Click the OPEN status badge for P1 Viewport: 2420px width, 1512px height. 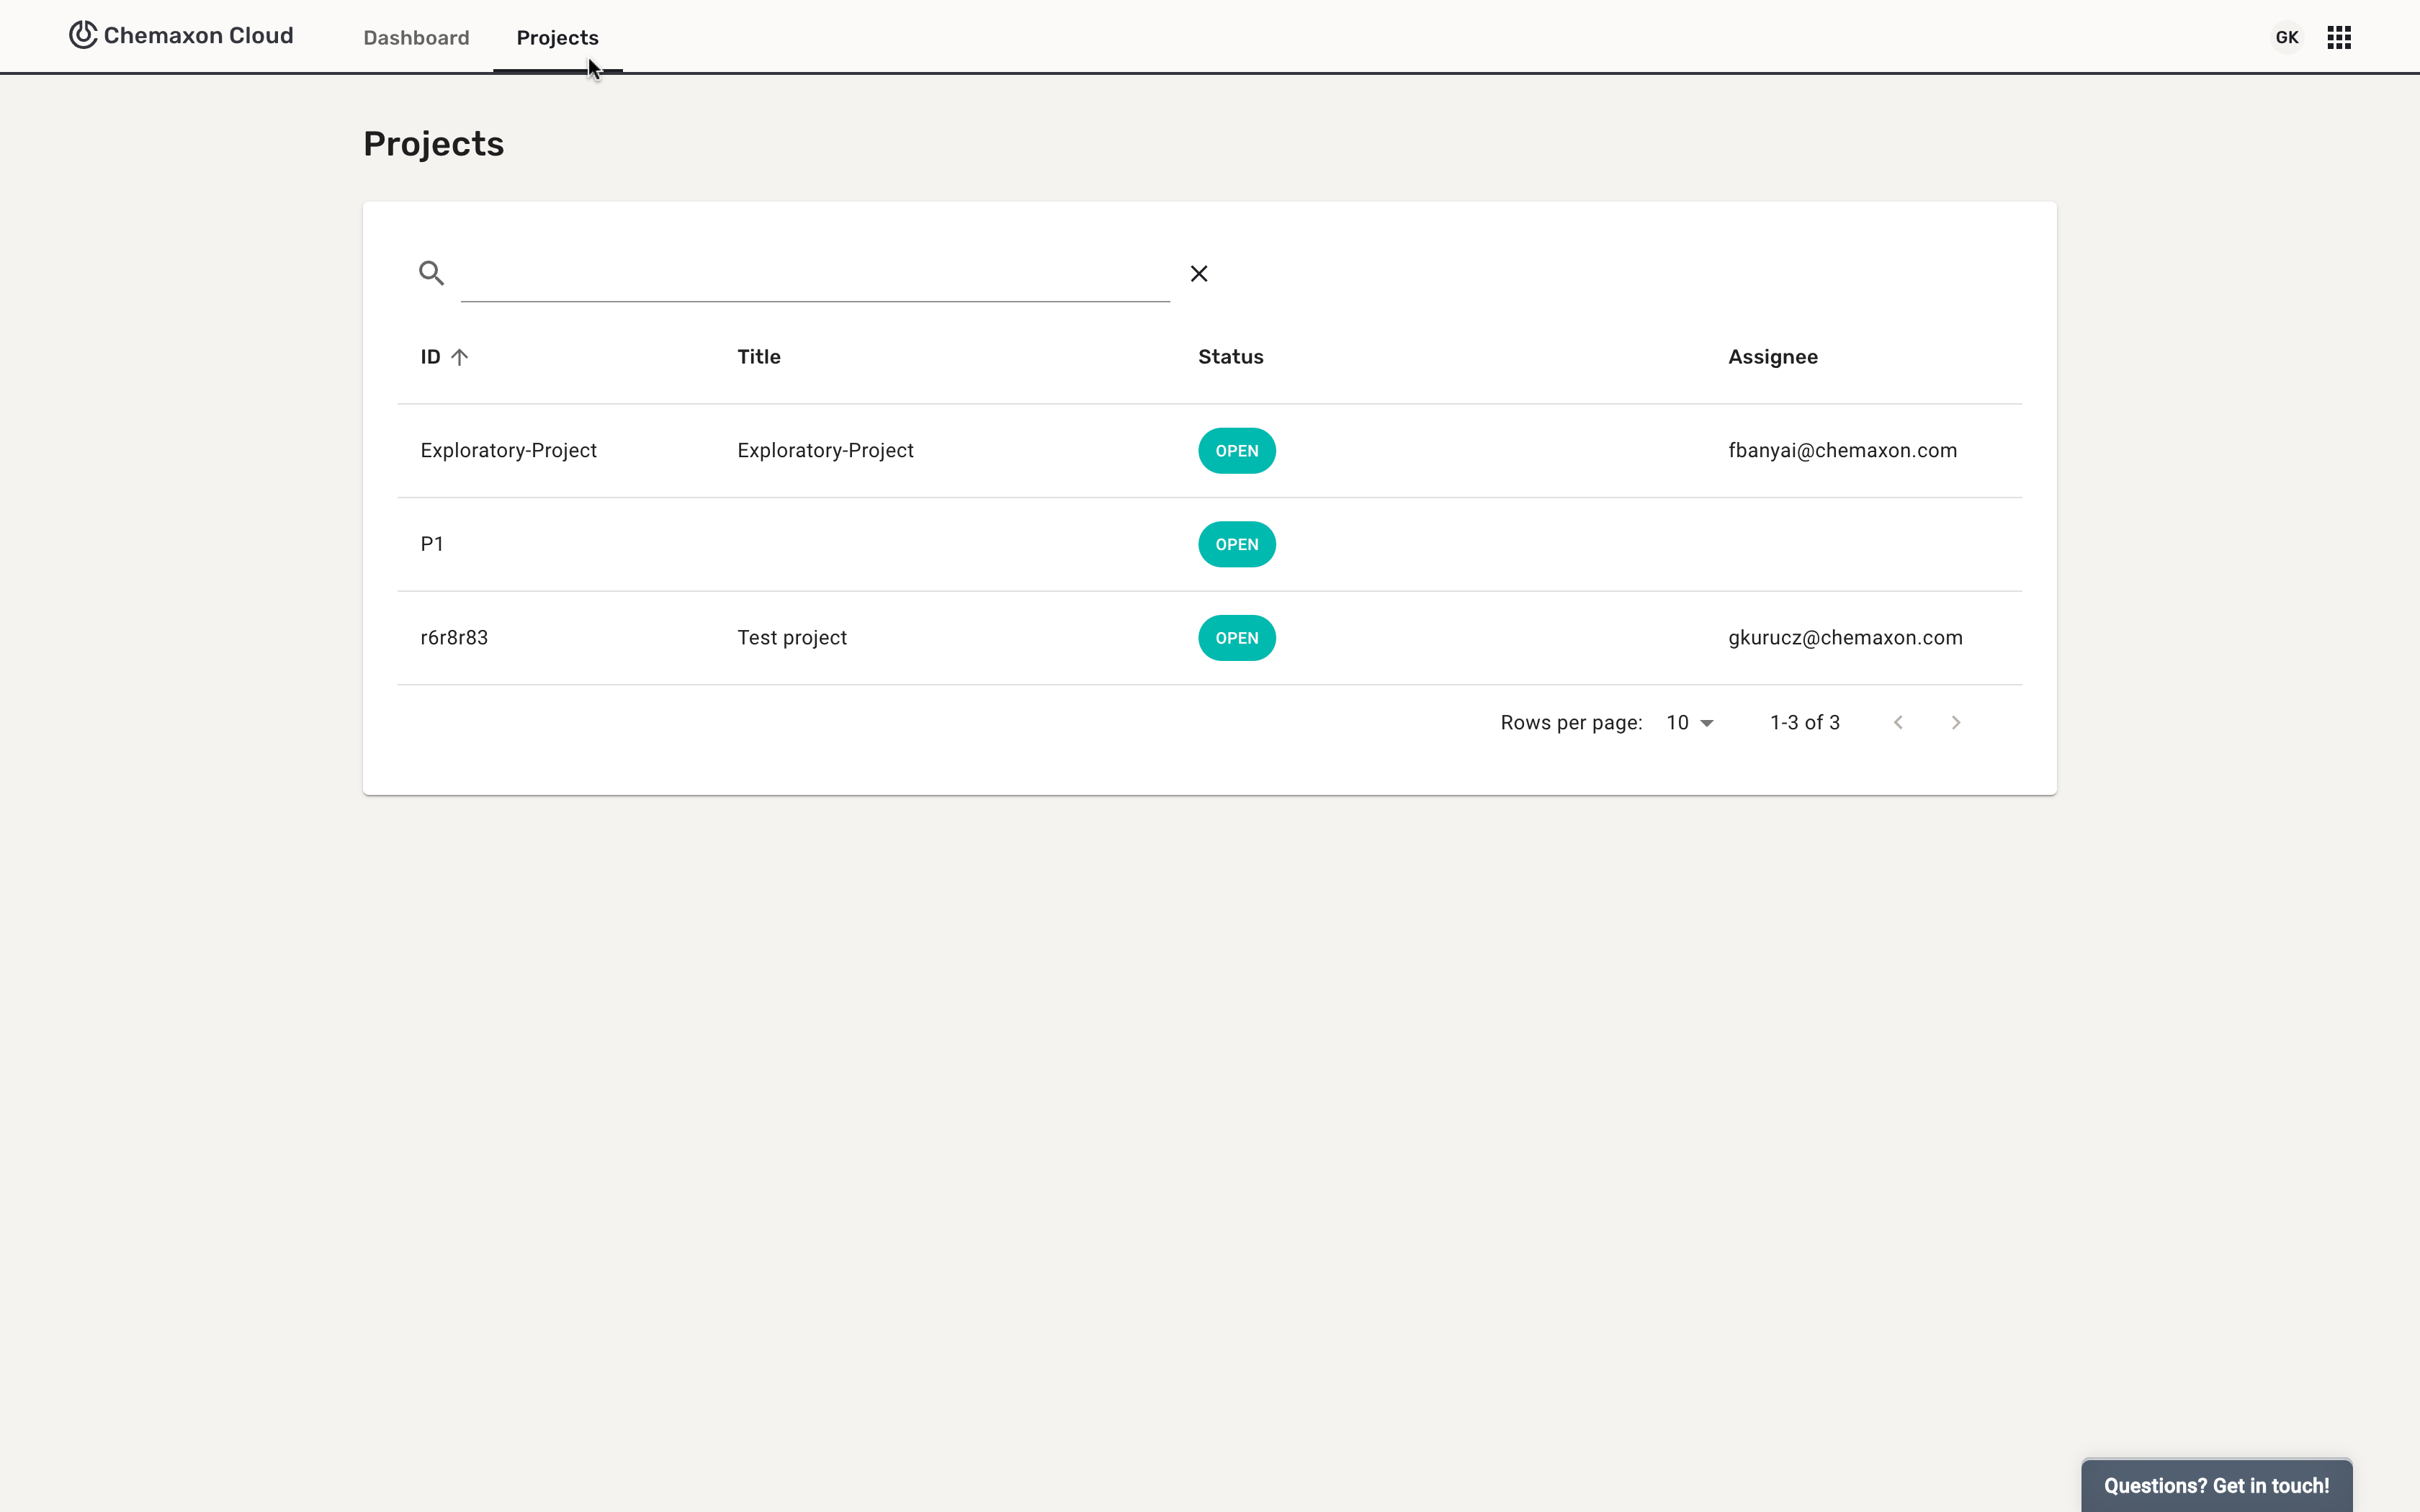click(1236, 544)
